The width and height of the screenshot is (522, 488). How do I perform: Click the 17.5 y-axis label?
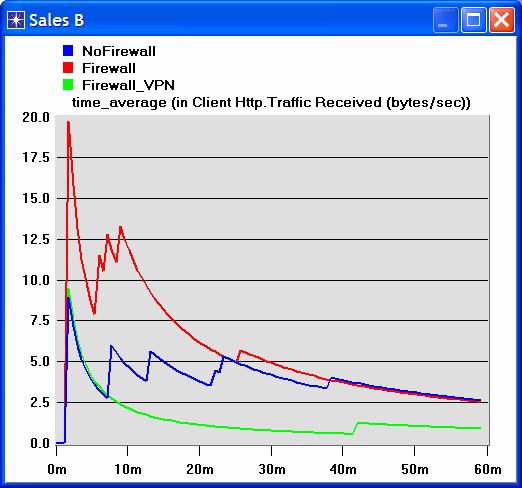pos(36,157)
